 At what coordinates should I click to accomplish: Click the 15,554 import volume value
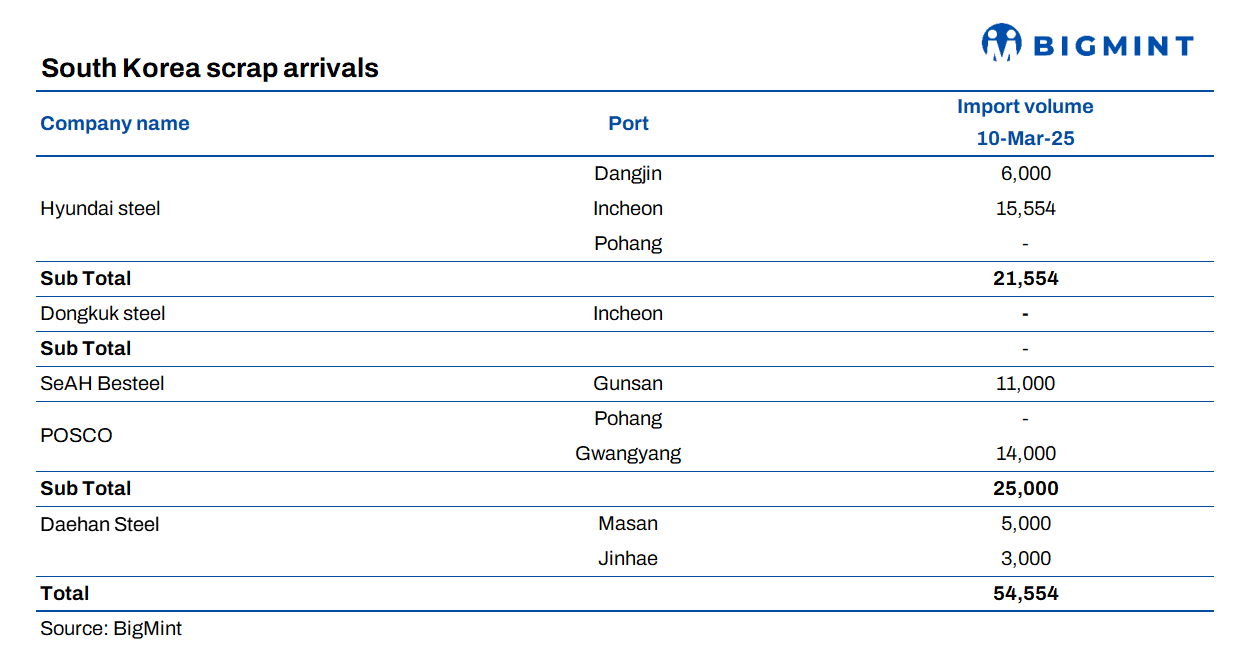(x=1025, y=209)
